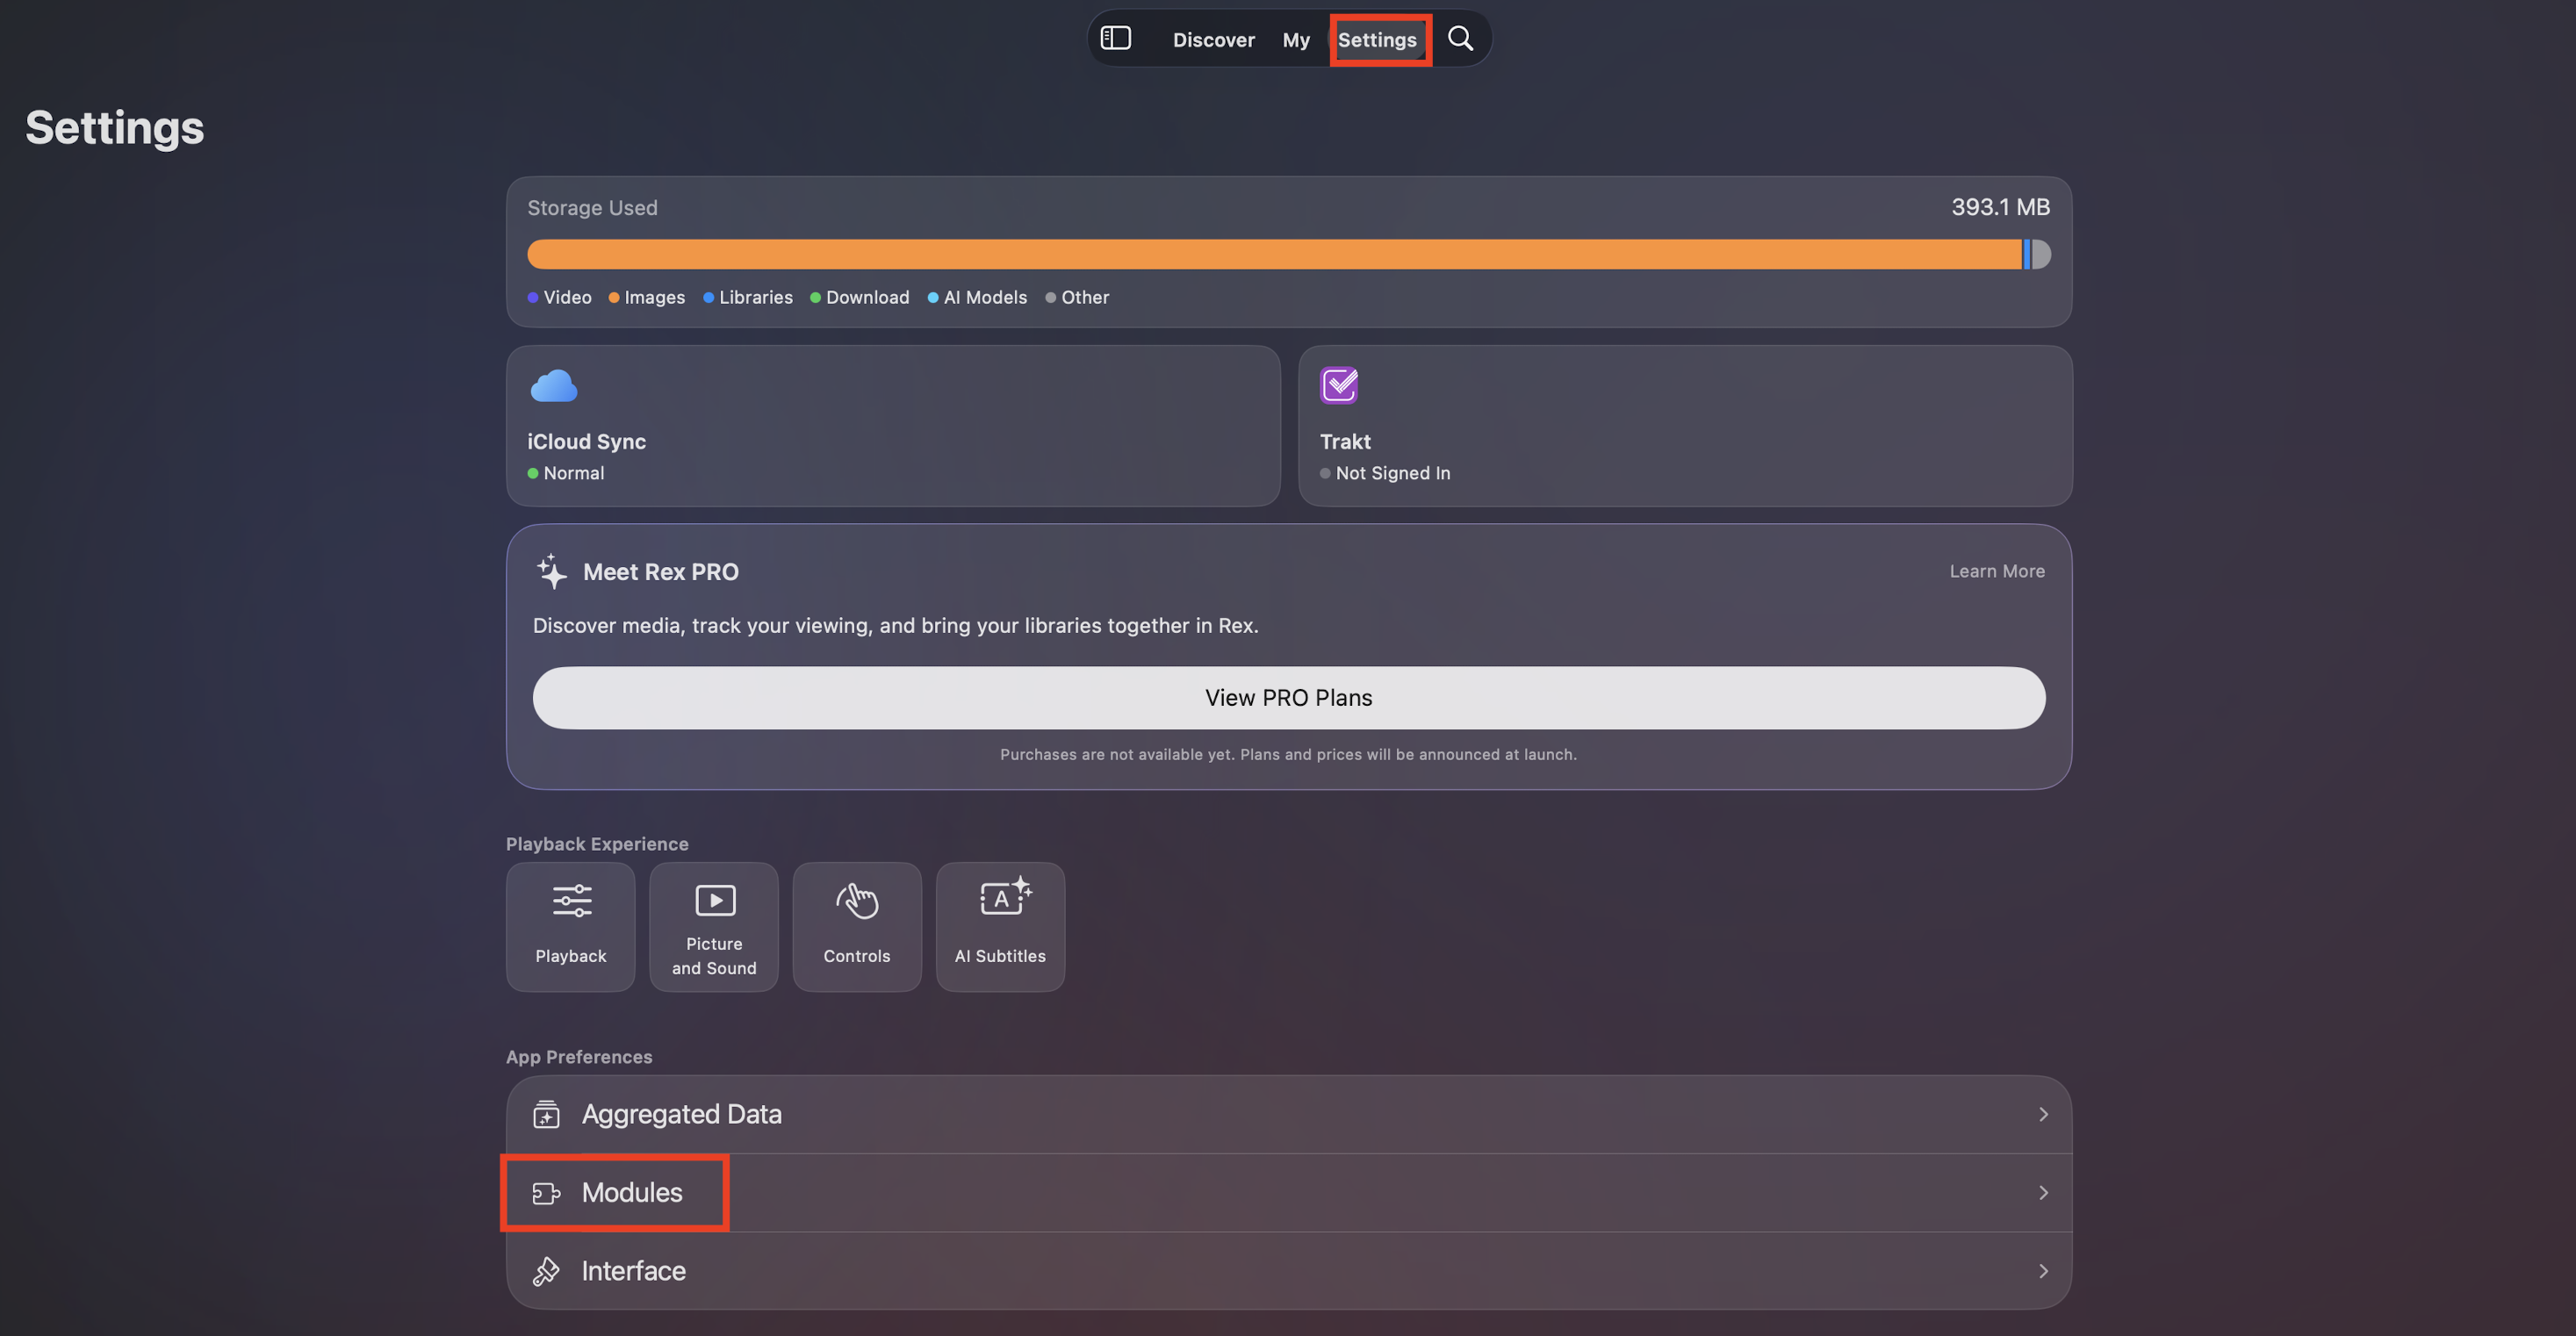Click the Trakt checkmark icon
The height and width of the screenshot is (1336, 2576).
(1338, 385)
